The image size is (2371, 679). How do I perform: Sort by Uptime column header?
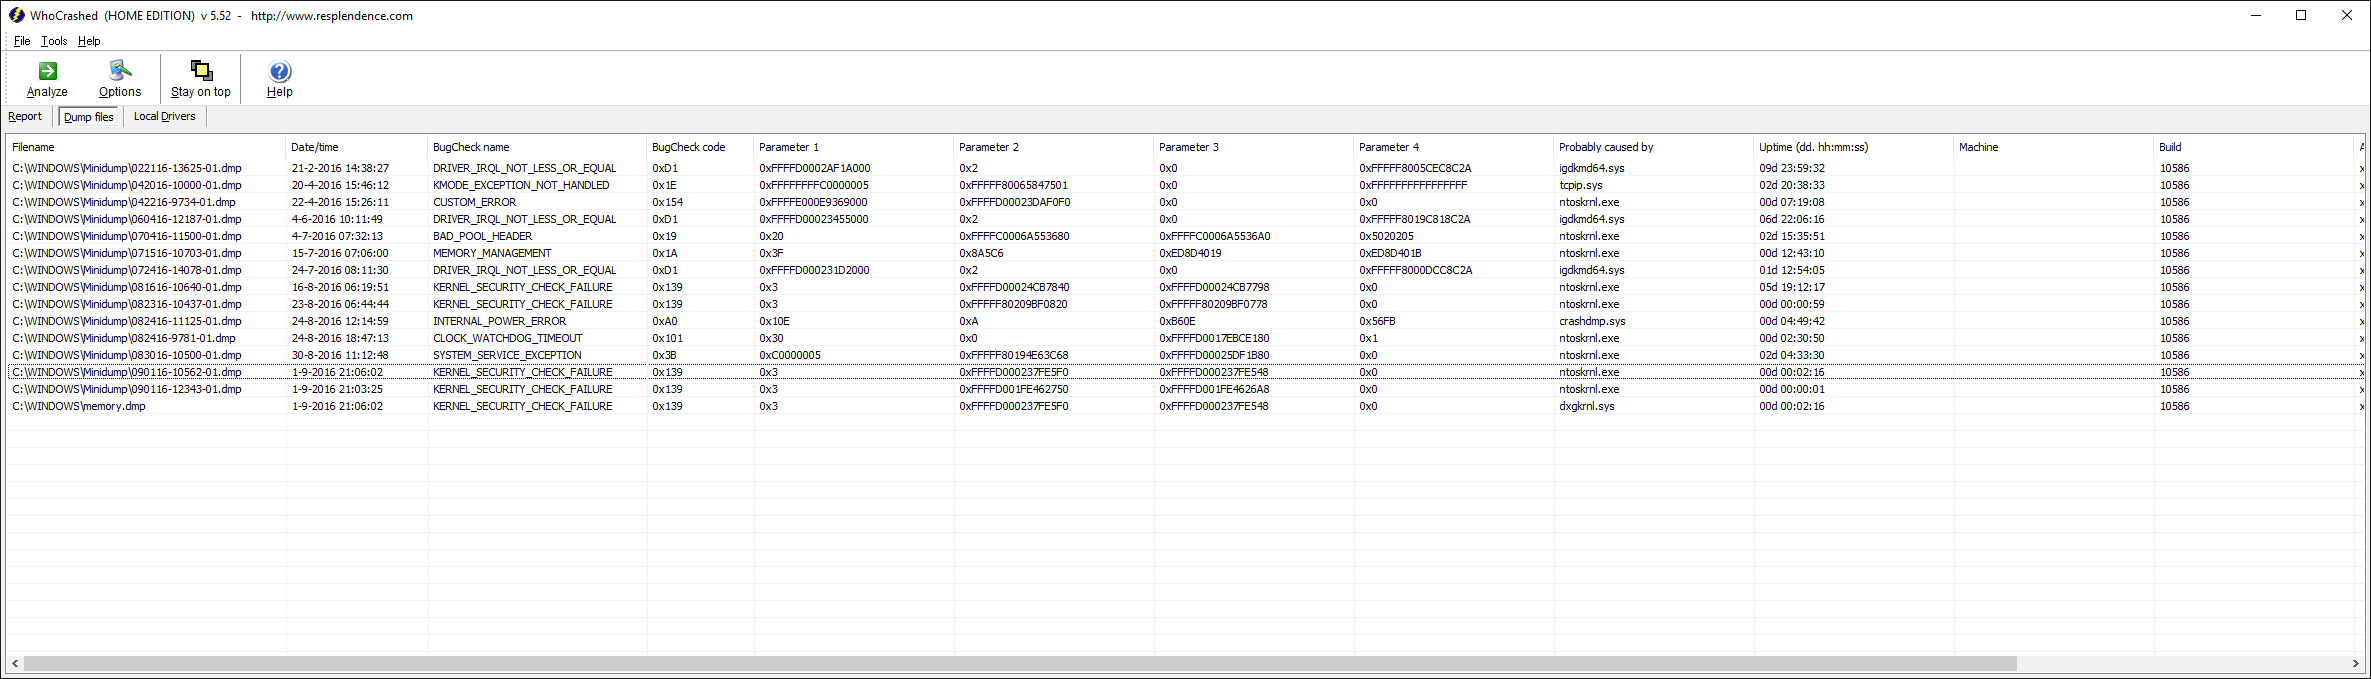[1854, 147]
